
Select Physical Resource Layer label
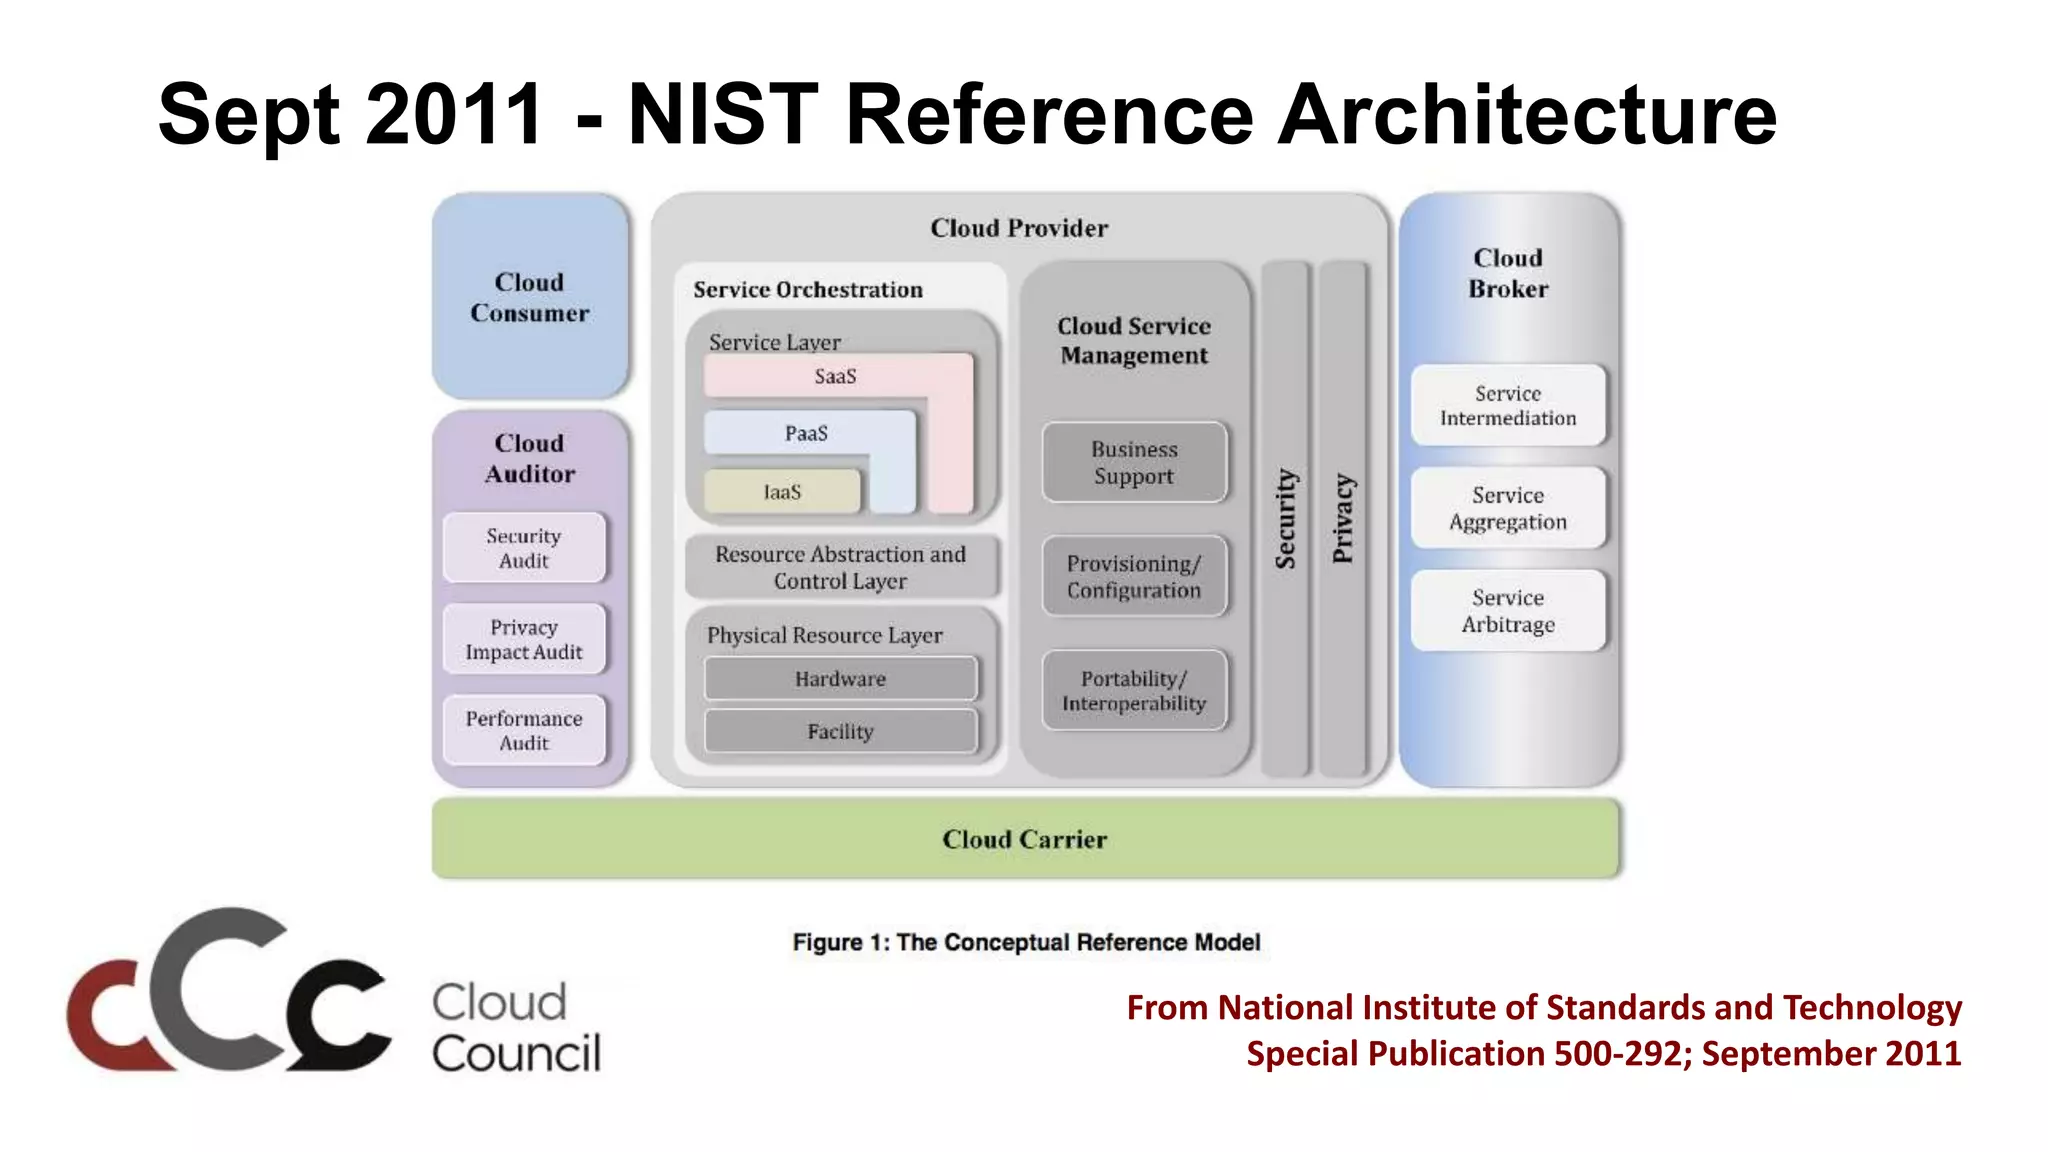tap(825, 635)
